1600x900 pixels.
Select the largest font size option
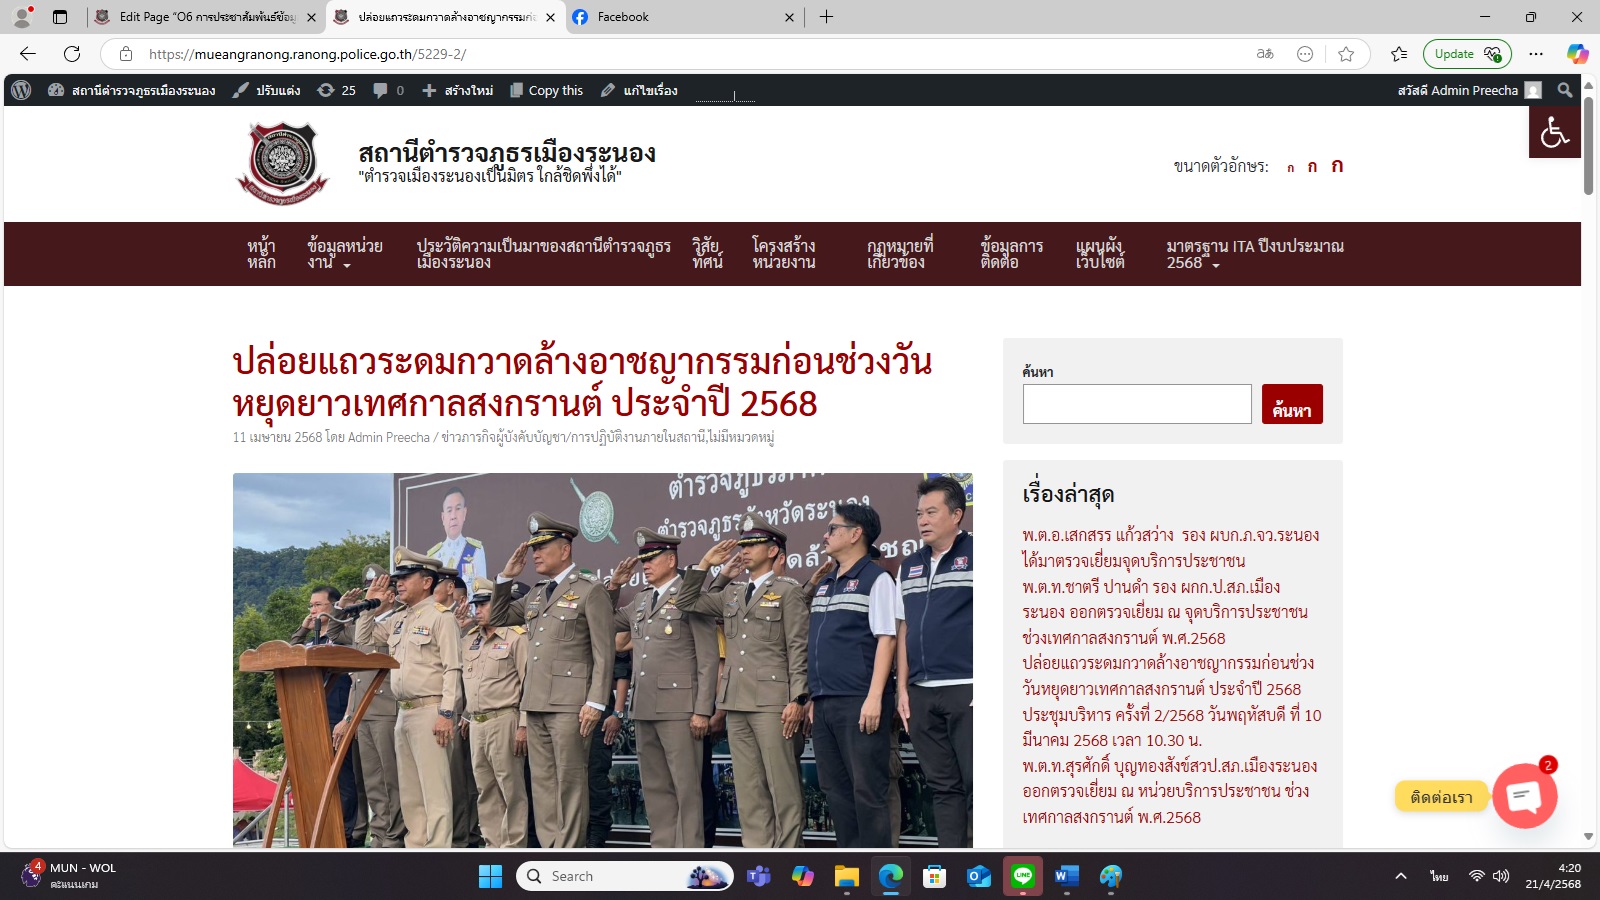(x=1337, y=166)
